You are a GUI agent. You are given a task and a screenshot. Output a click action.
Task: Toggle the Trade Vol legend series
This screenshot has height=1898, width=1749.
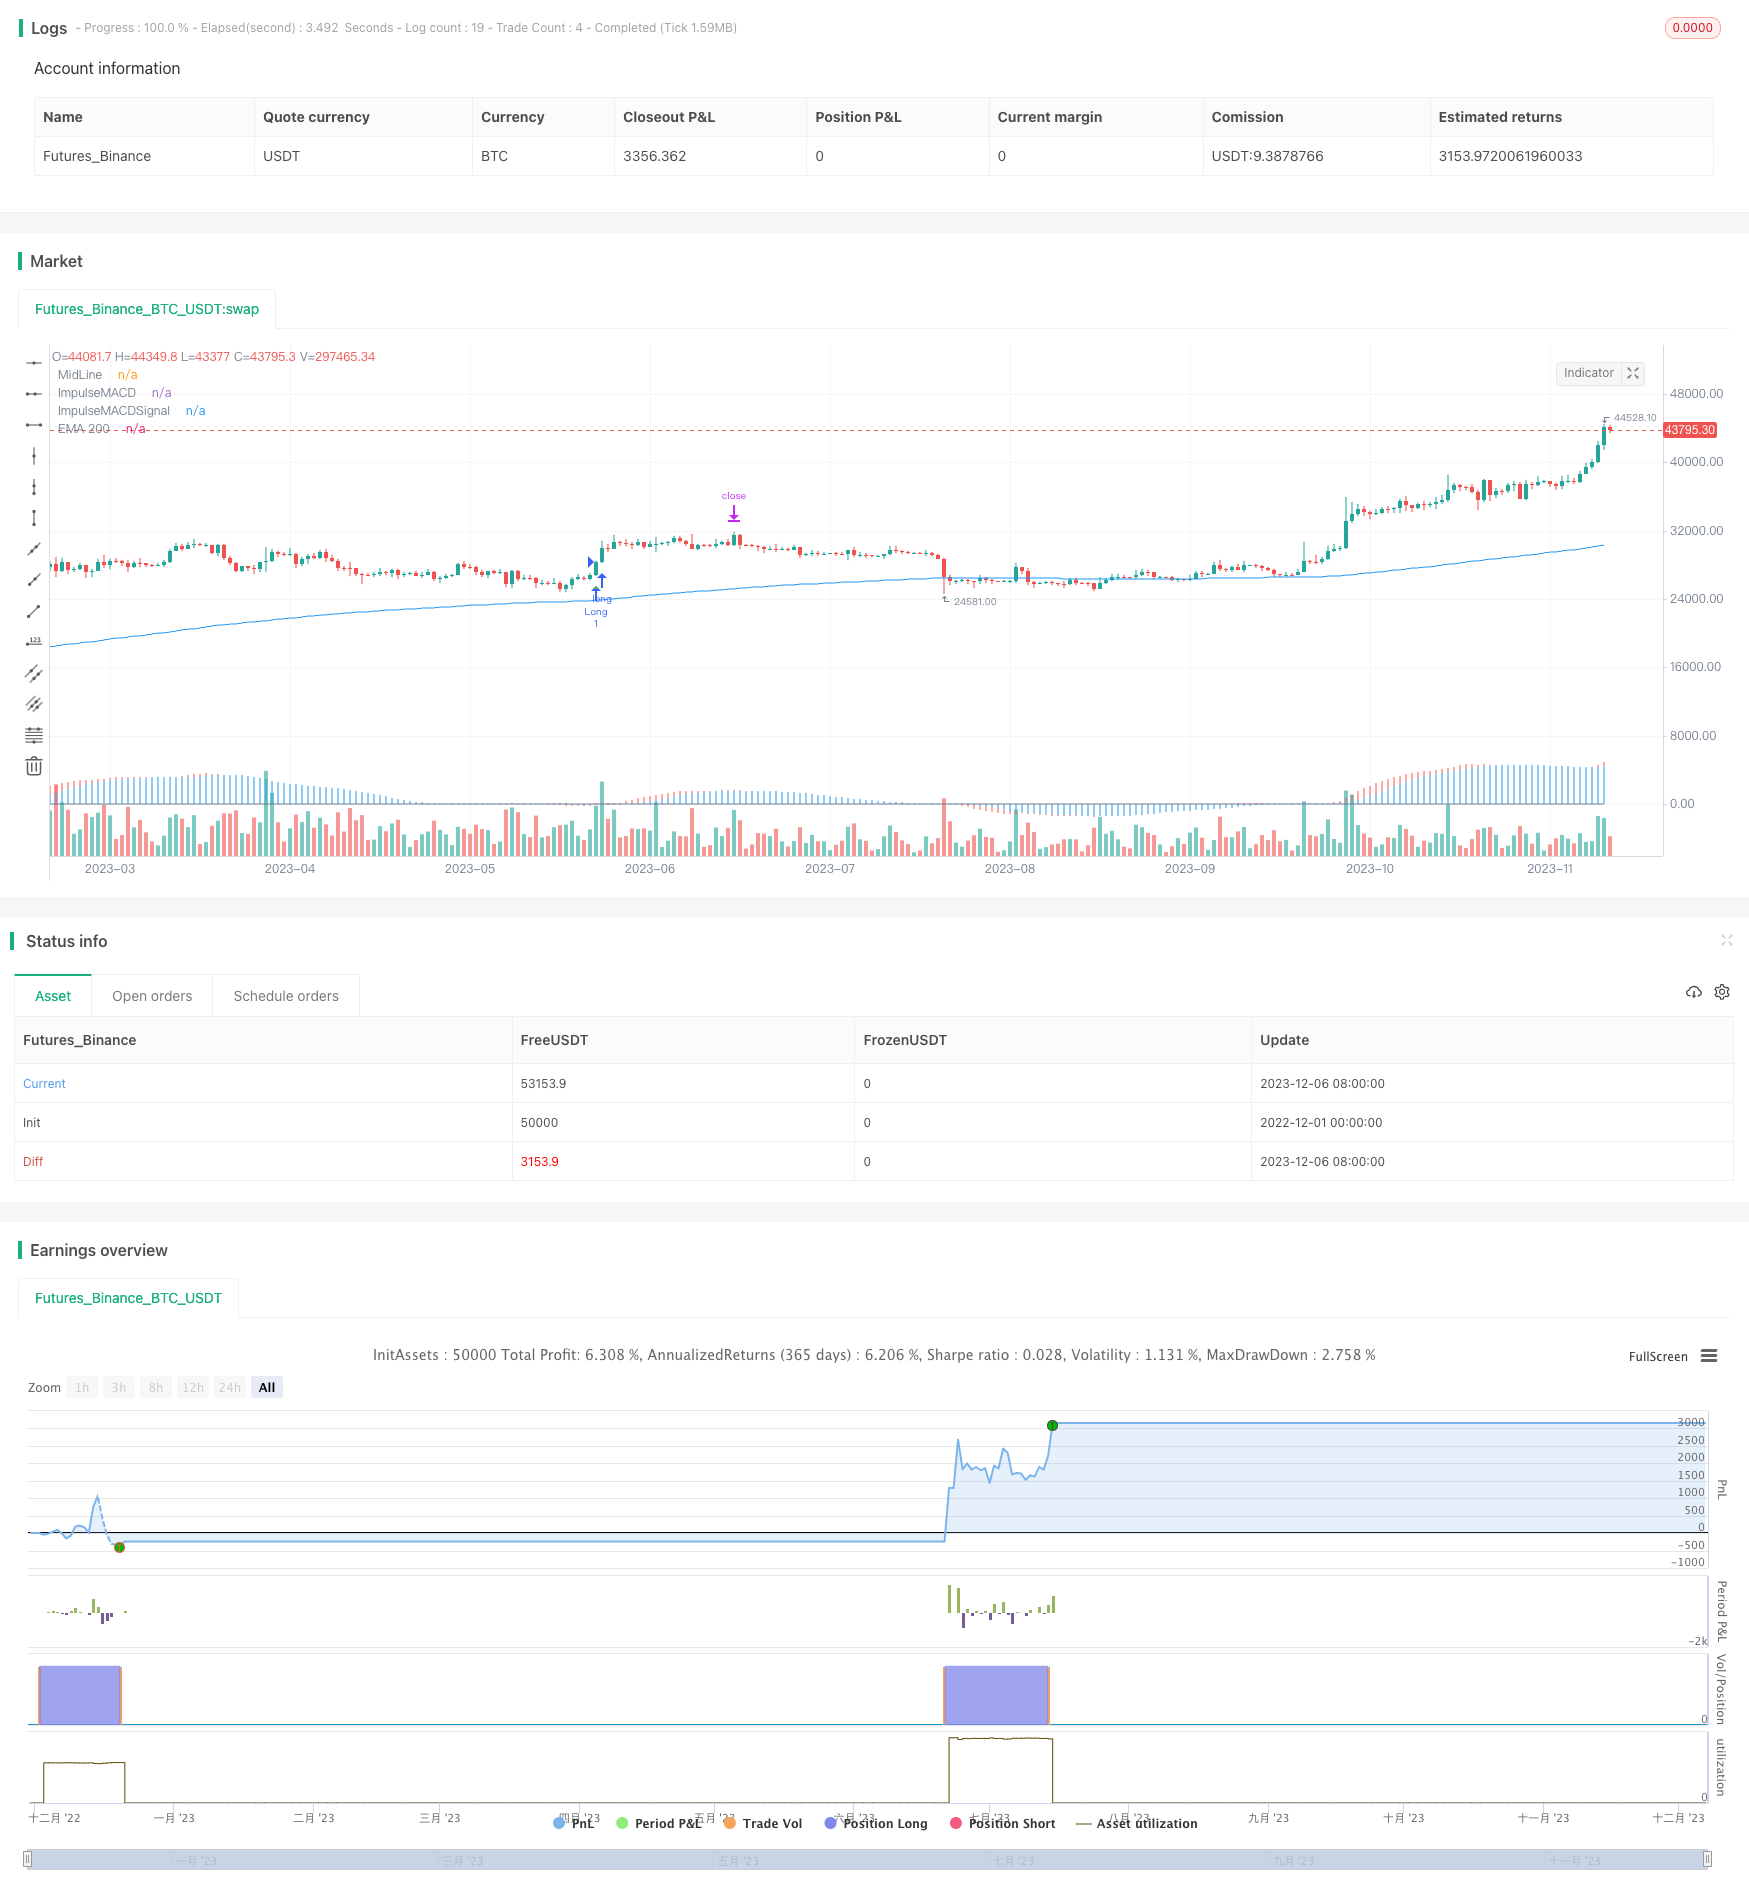click(763, 1823)
